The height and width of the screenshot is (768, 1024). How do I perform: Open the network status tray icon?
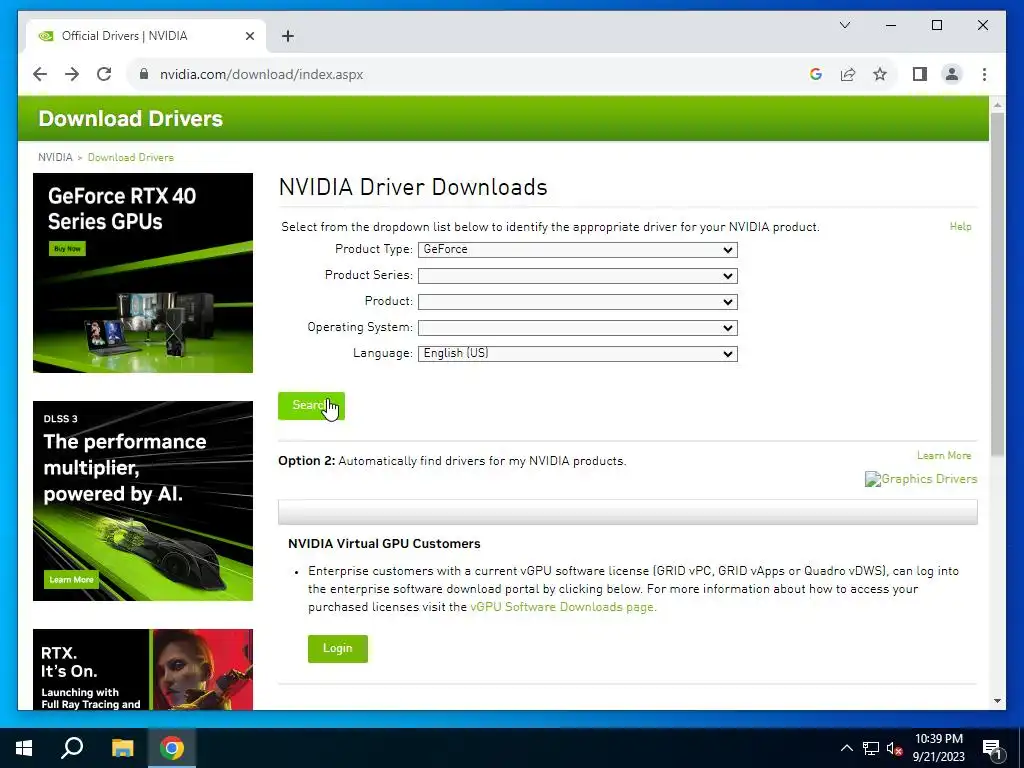tap(871, 748)
